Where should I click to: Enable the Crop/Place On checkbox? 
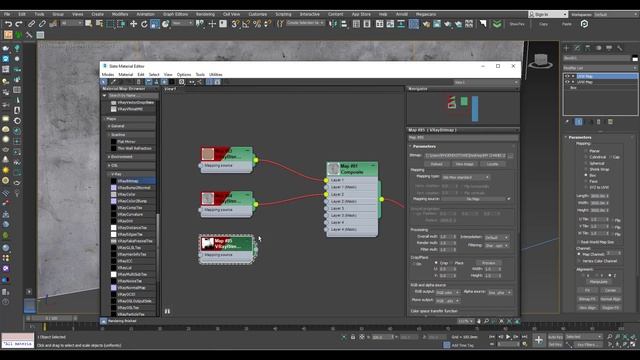pos(413,264)
